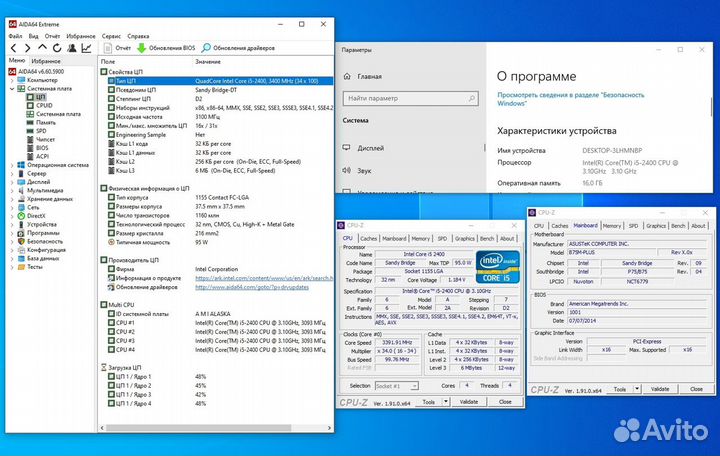Click Validate in CPU-Z CPU window

point(469,402)
